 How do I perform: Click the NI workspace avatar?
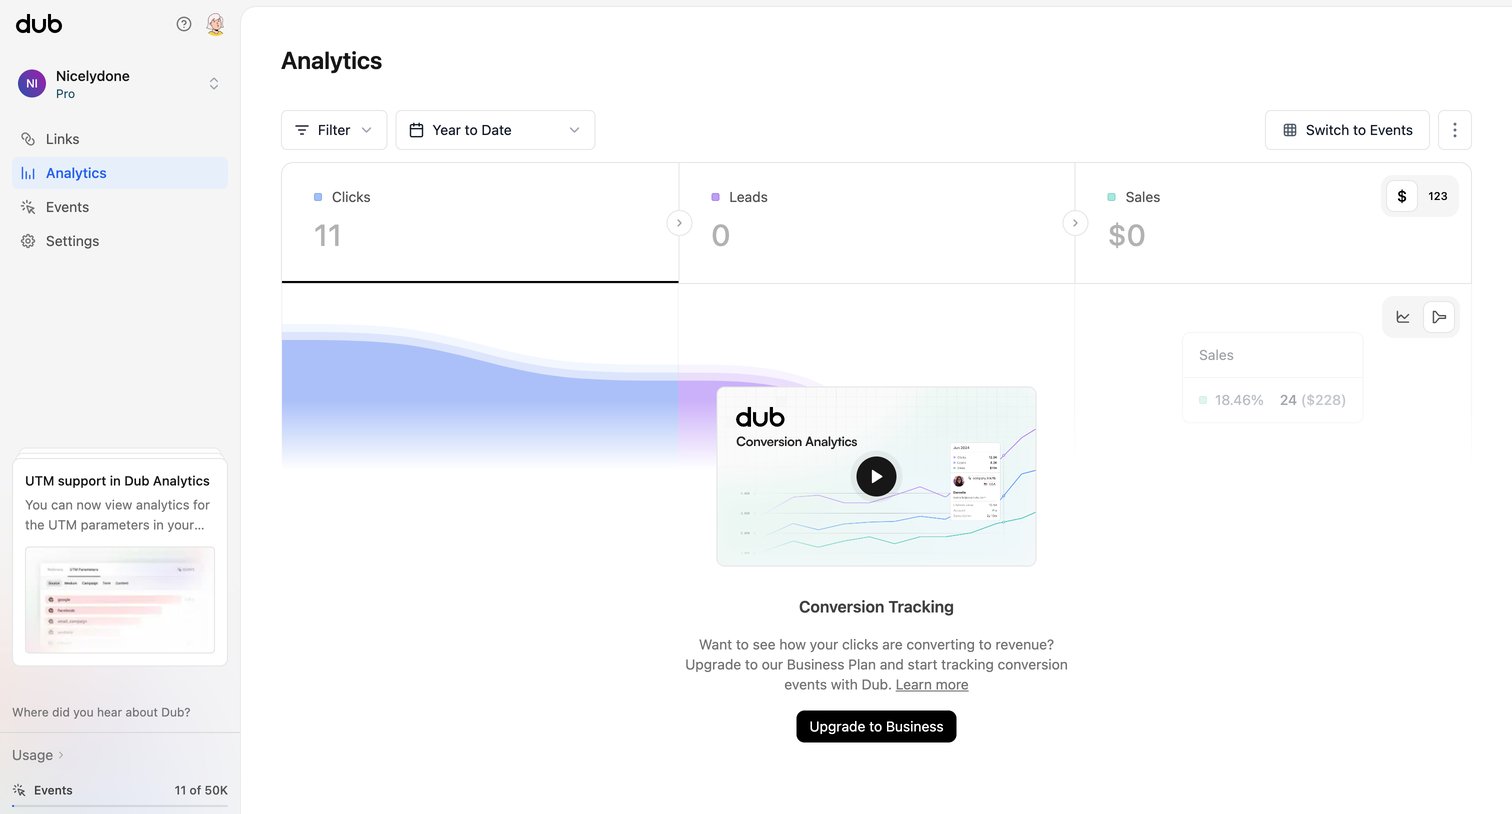32,84
